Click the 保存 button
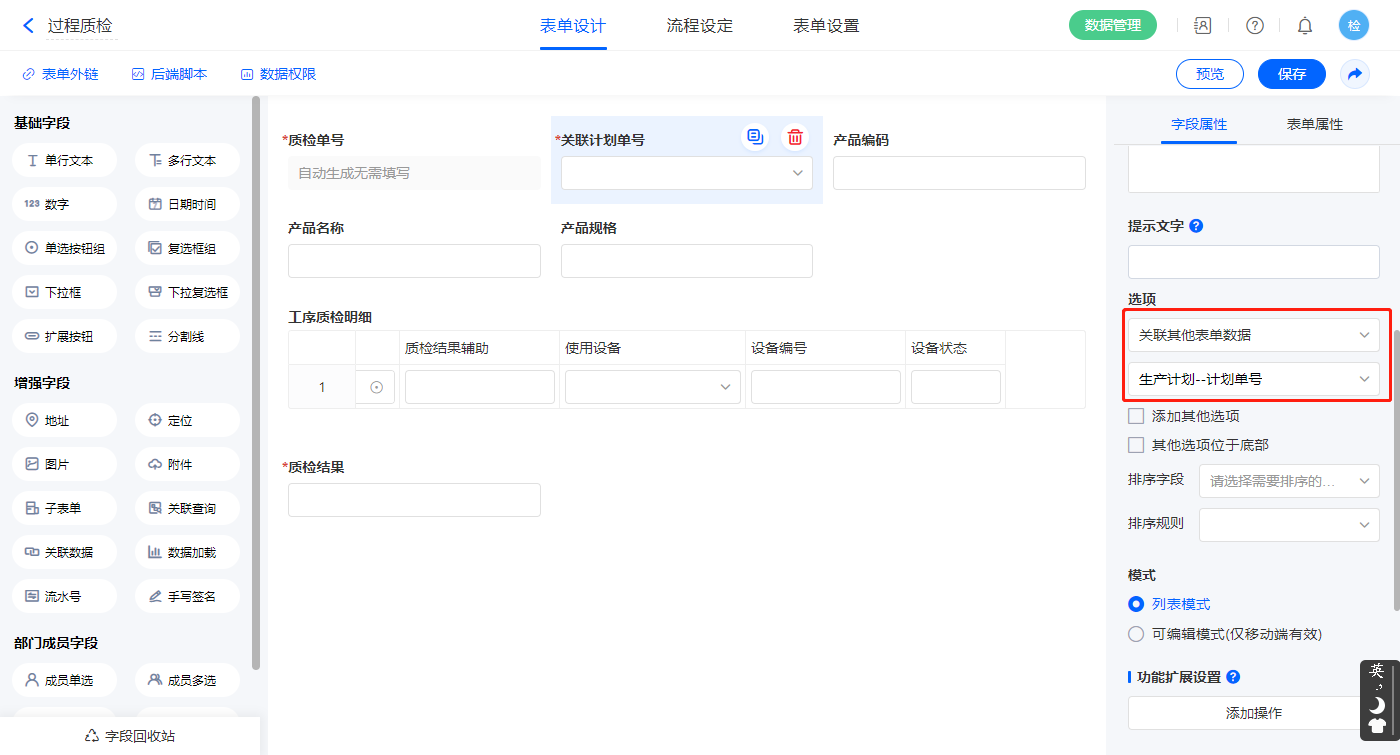 (x=1291, y=74)
